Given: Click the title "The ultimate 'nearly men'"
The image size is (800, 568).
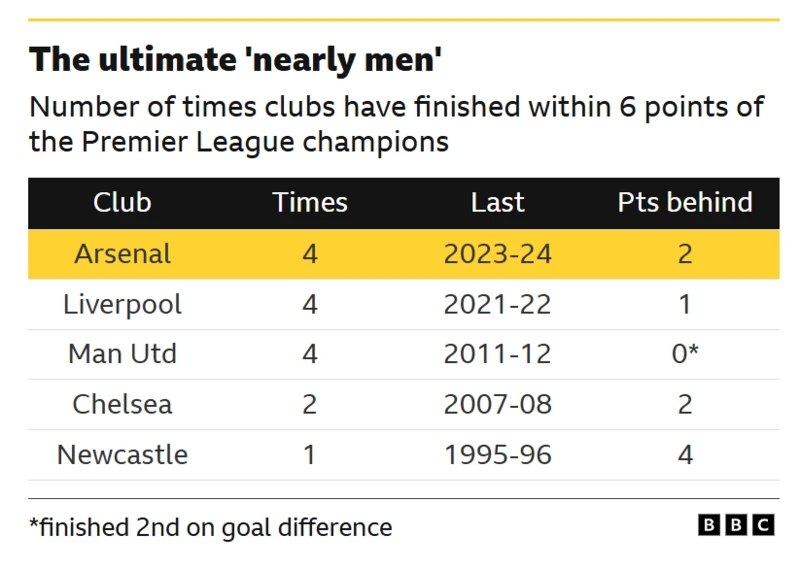Looking at the screenshot, I should (237, 61).
